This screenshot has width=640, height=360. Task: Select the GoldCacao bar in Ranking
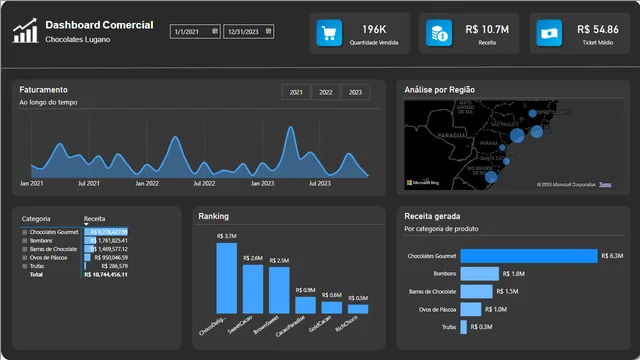pos(331,308)
